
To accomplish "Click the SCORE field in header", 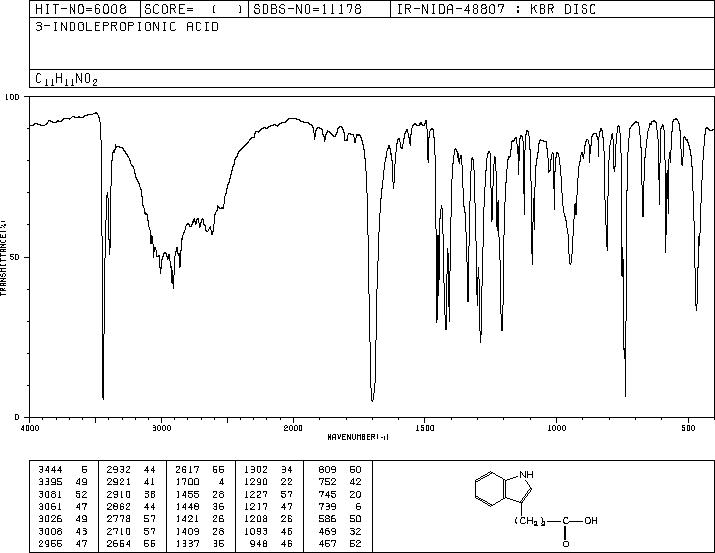I will (x=194, y=9).
